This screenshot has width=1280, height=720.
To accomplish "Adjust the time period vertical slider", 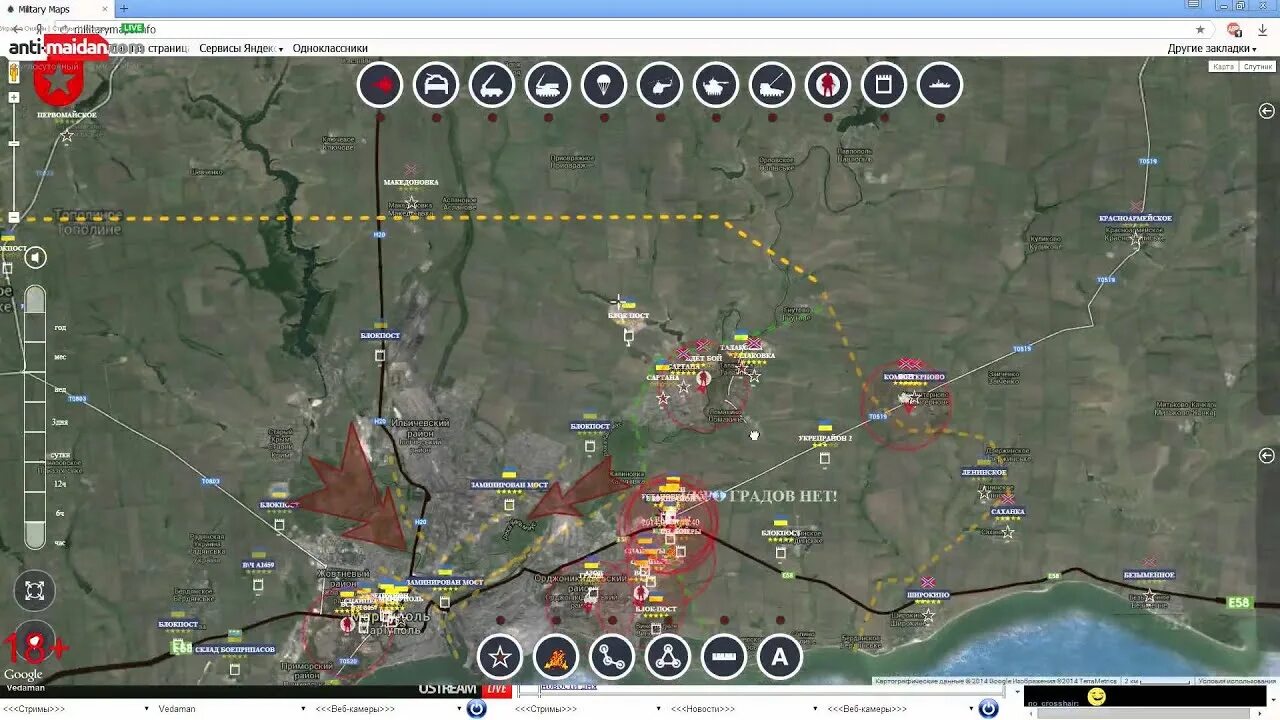I will coord(35,417).
